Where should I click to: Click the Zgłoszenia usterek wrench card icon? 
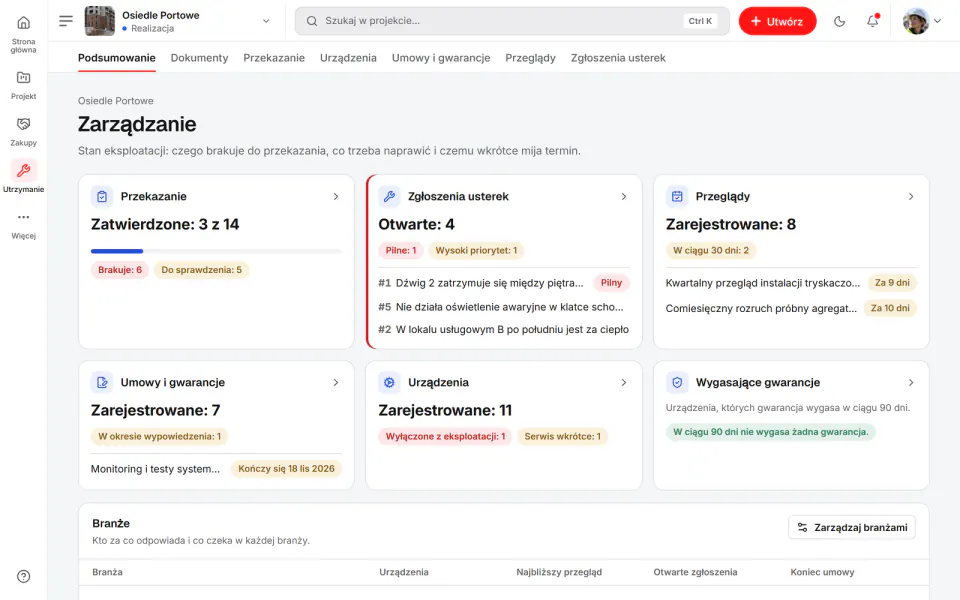coord(389,197)
